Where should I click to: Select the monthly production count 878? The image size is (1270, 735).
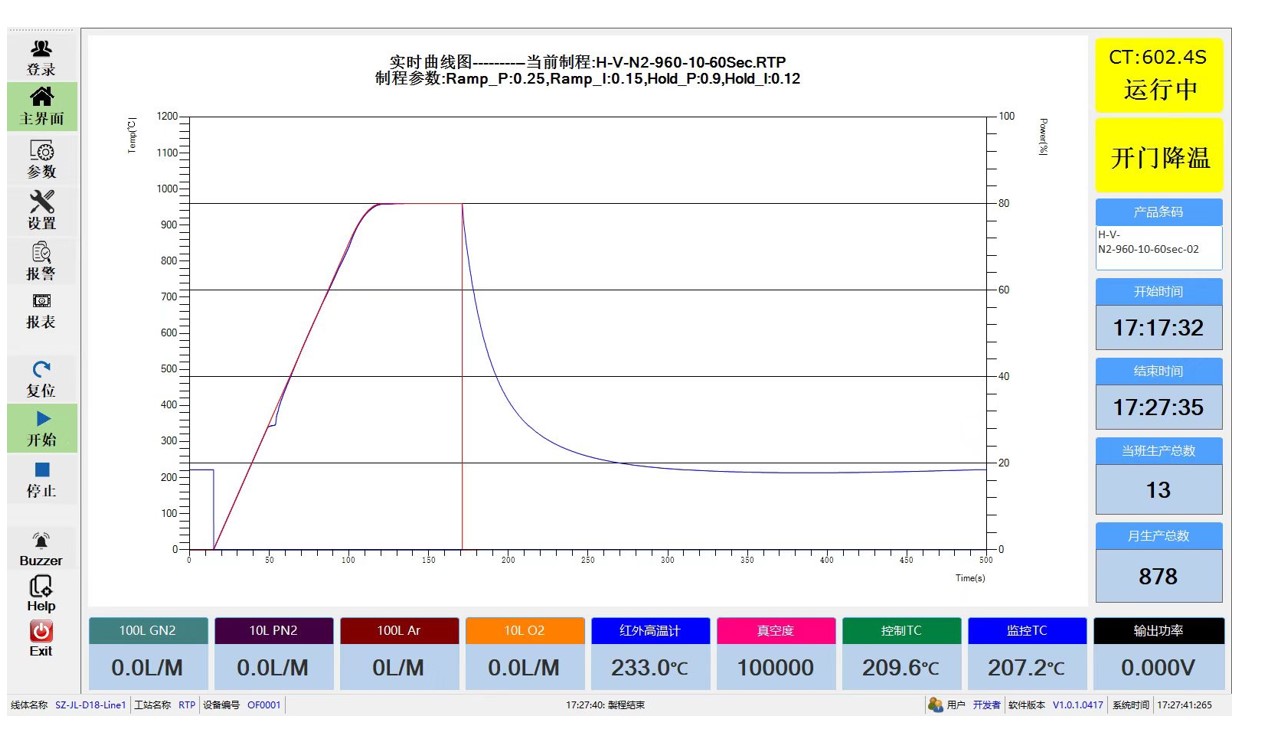click(1159, 577)
